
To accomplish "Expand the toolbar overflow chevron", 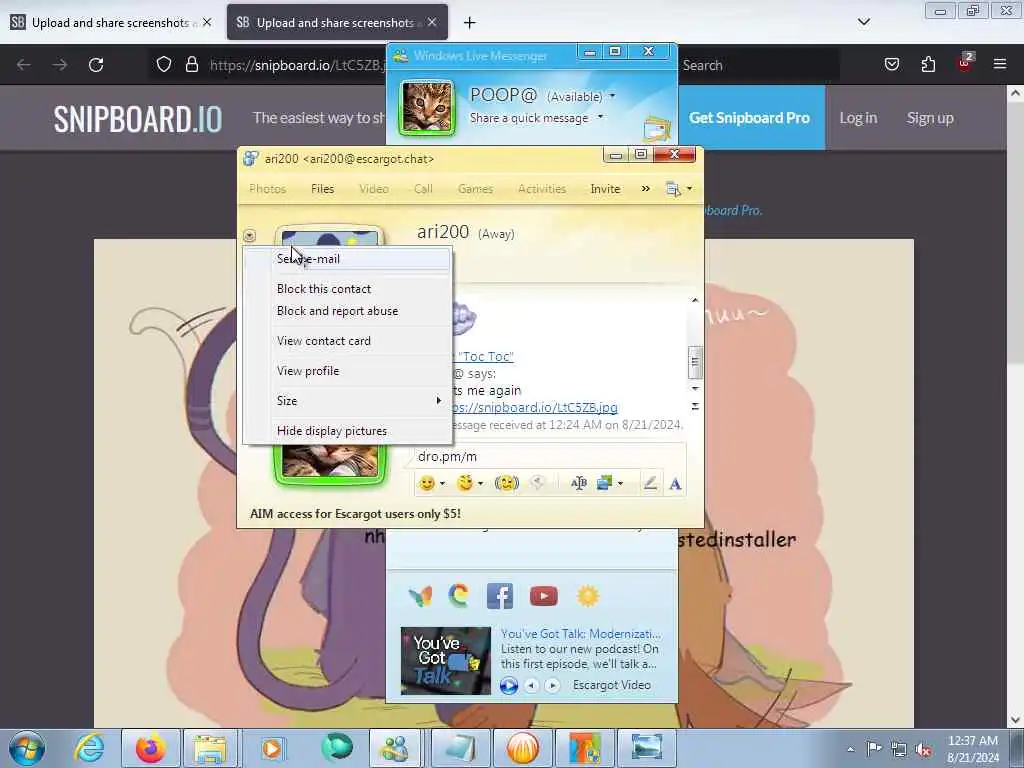I will [x=645, y=189].
